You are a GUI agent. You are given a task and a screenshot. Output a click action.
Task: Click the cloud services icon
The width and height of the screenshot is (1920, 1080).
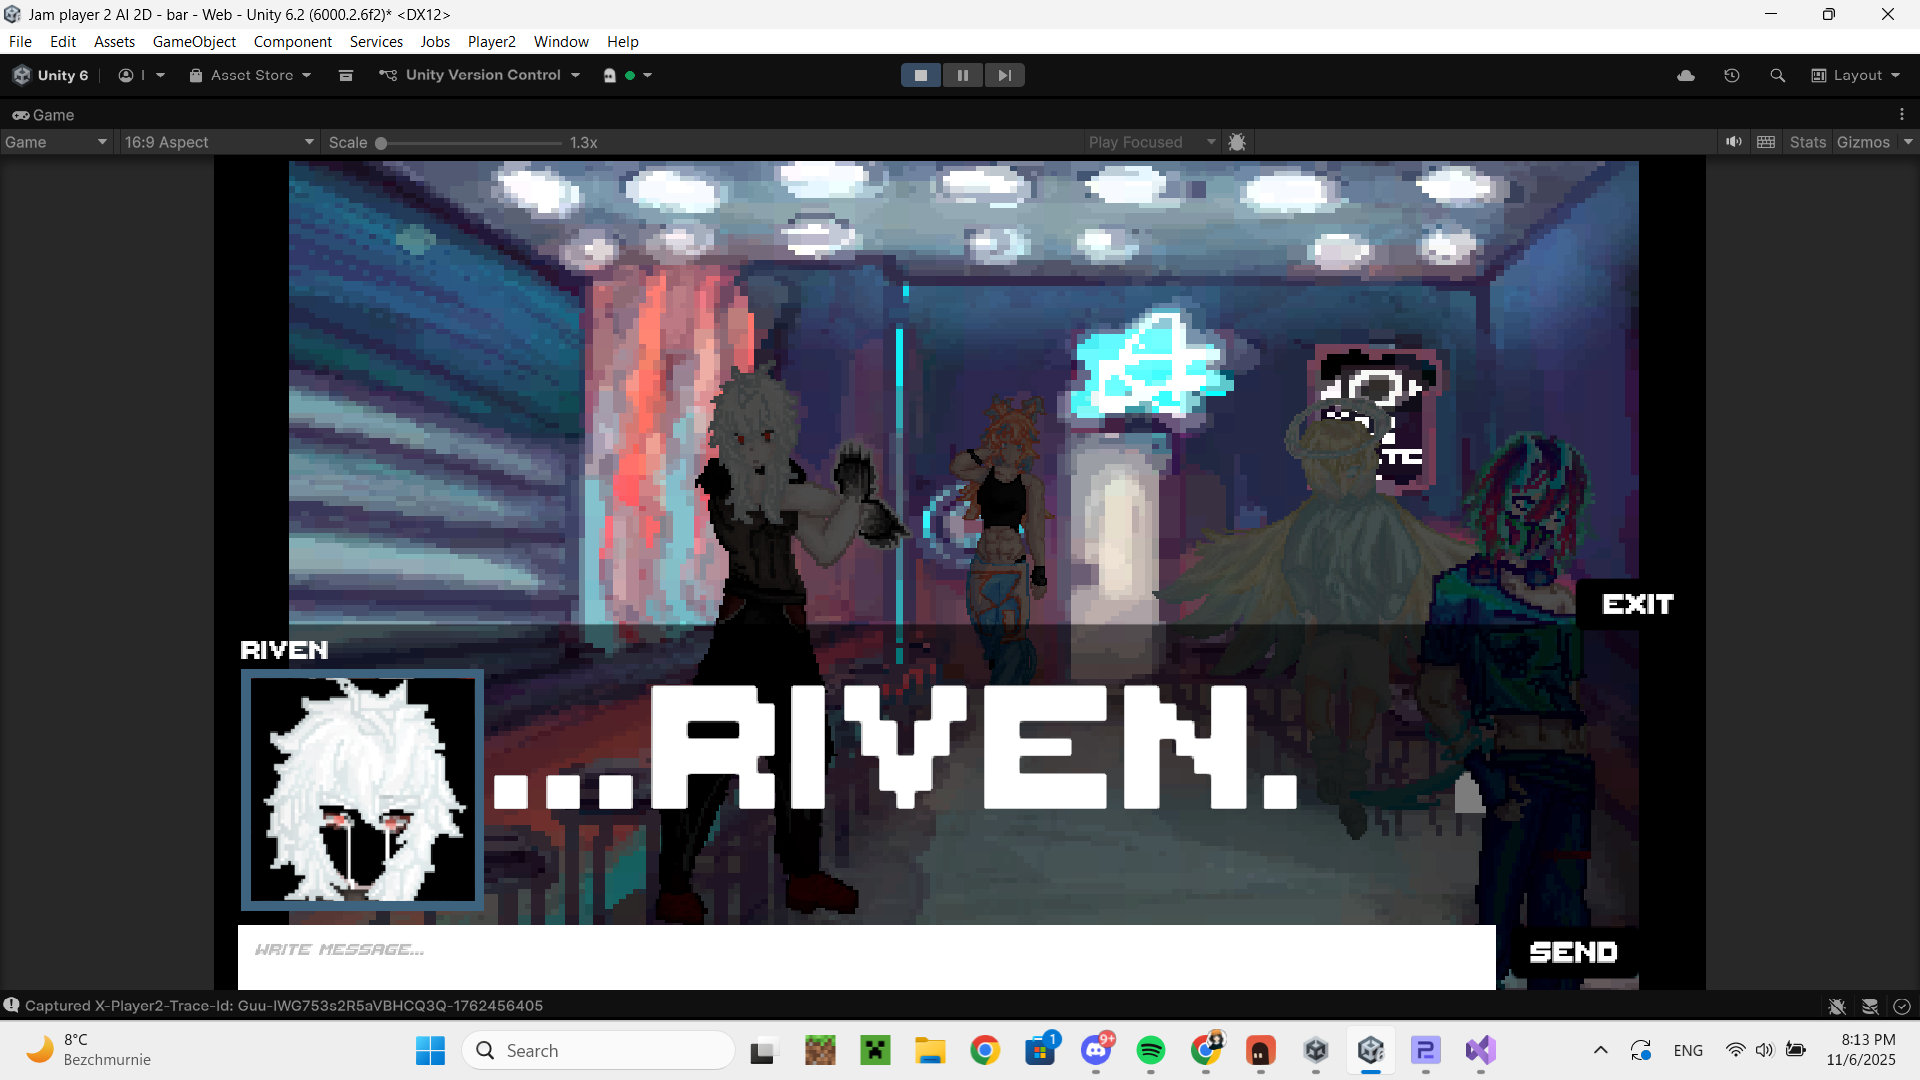[x=1686, y=76]
